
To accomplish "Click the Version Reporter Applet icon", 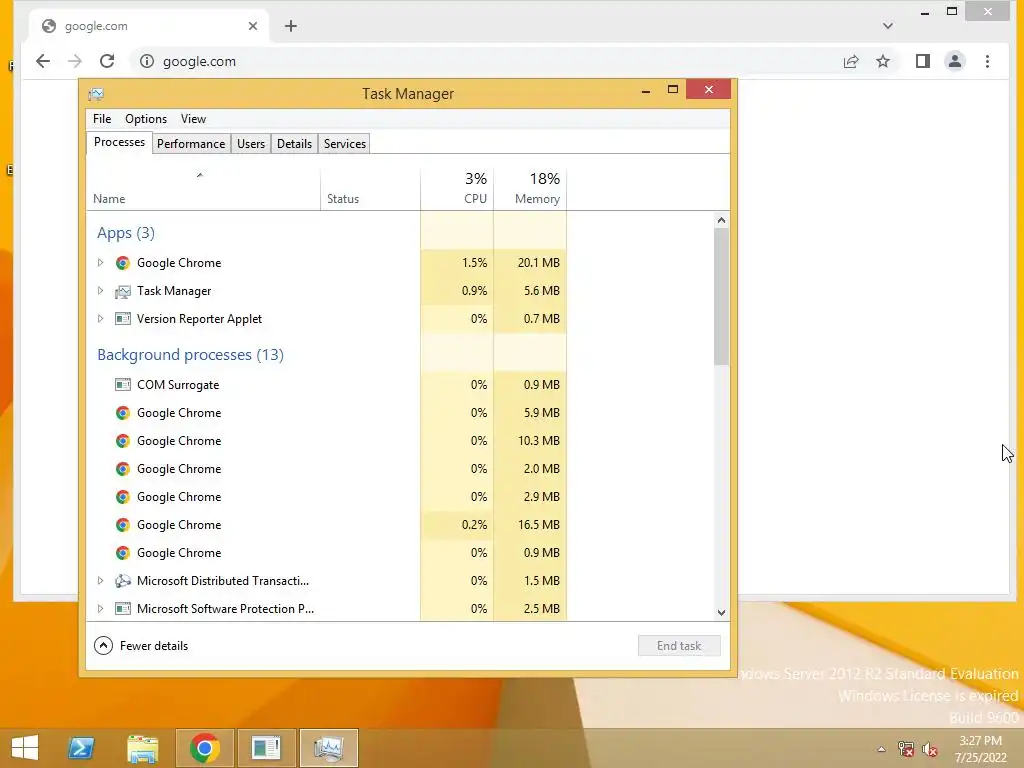I will pos(123,319).
